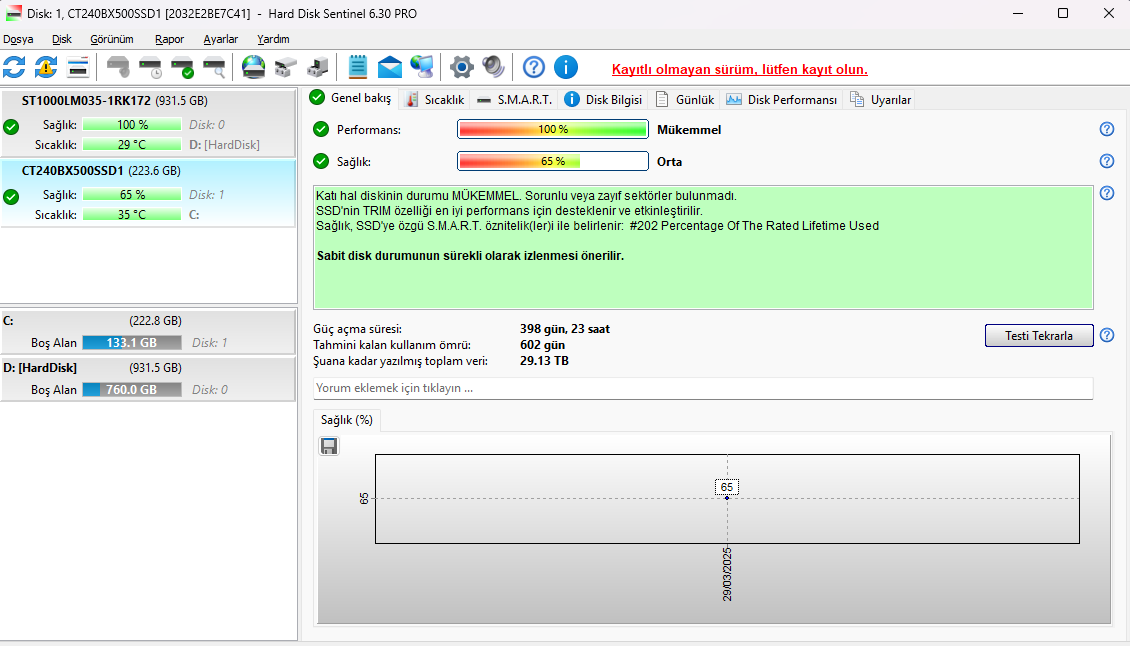Click the 29/03/2025 chart date label

coord(727,574)
